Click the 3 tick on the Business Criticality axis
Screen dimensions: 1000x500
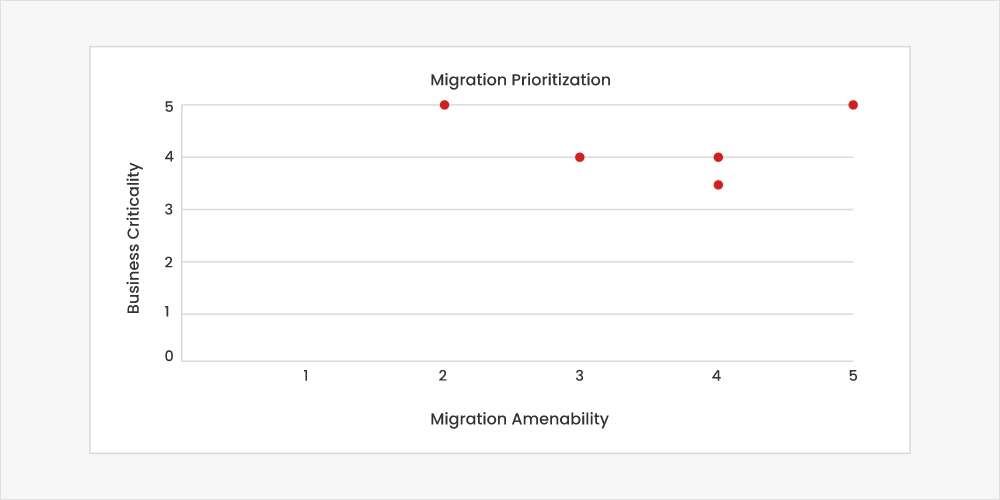pos(169,209)
